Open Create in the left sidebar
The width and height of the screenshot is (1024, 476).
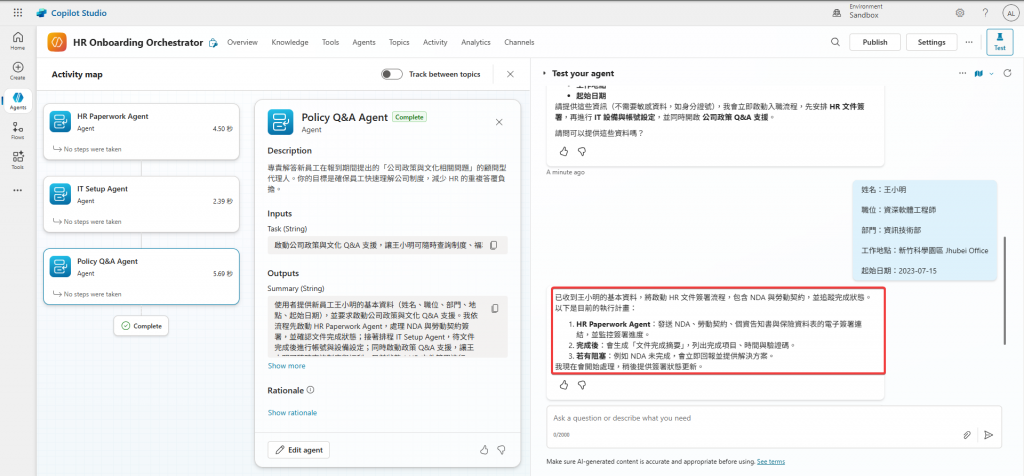[x=18, y=71]
